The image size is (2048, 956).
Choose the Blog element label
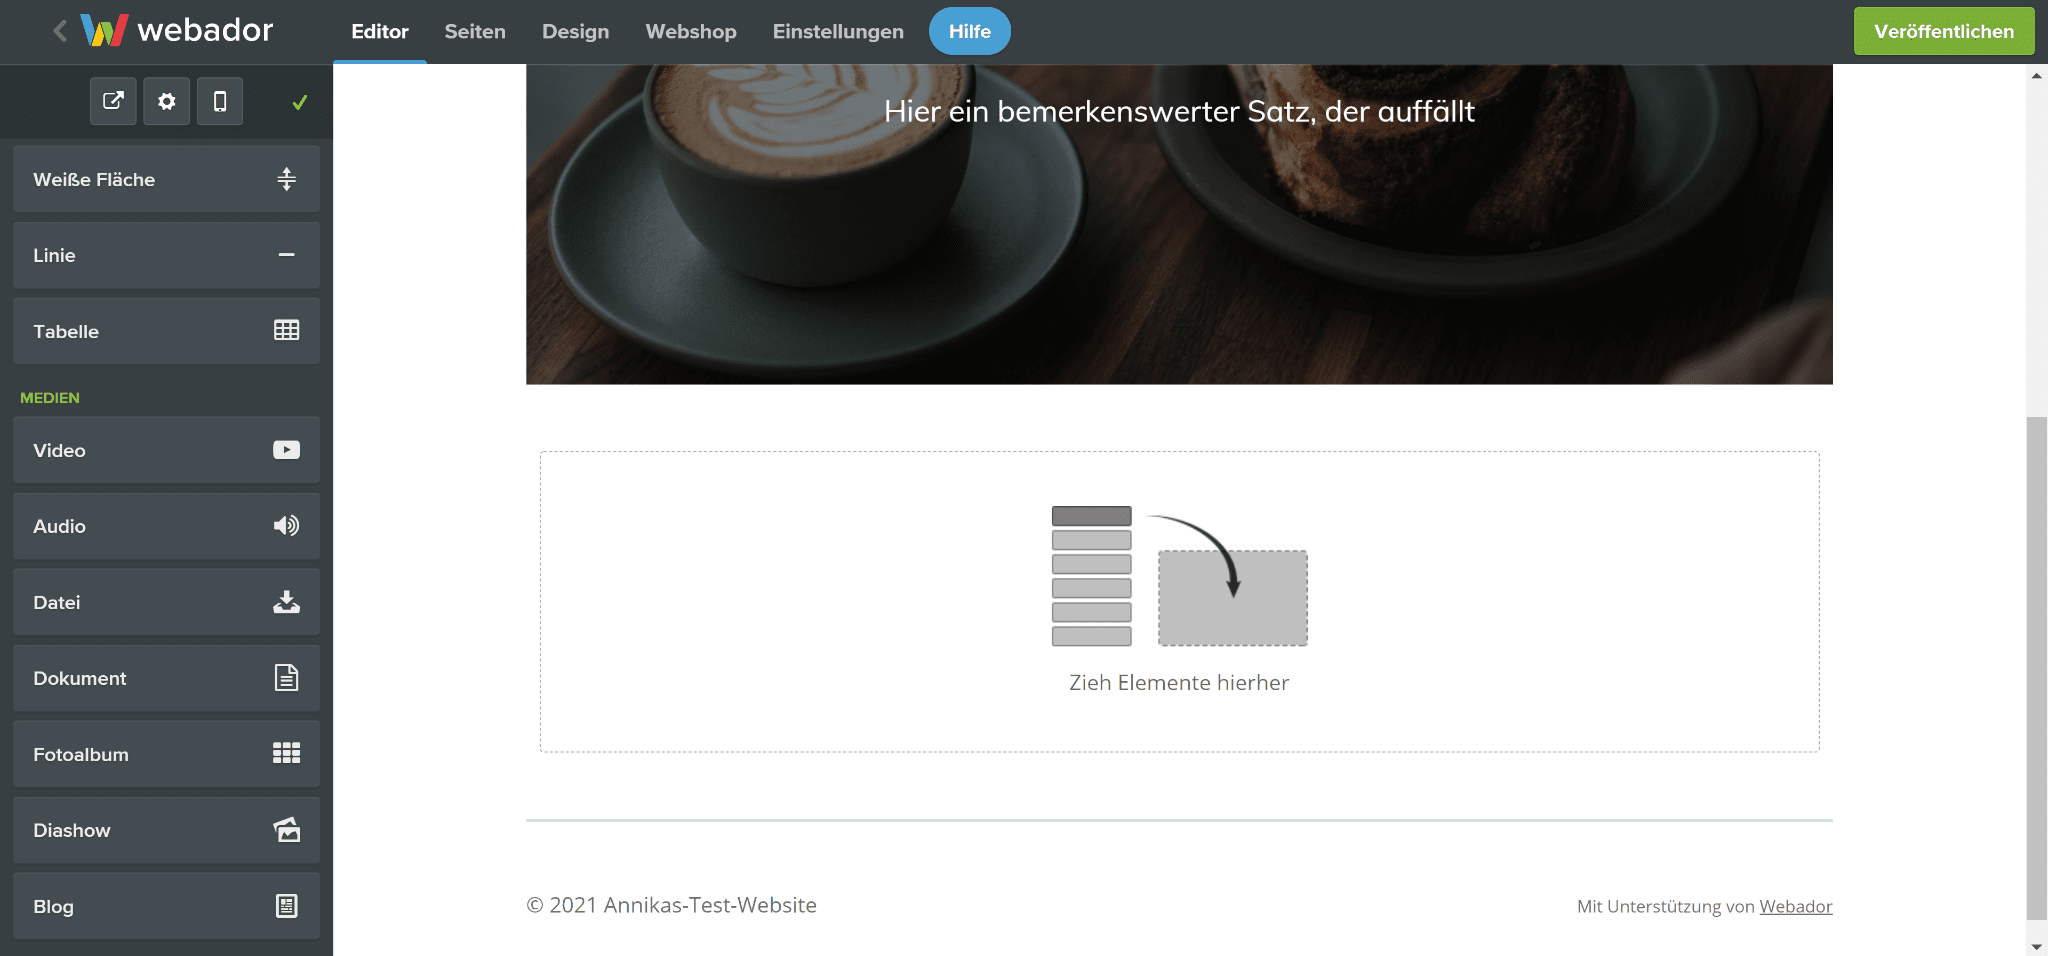(53, 907)
